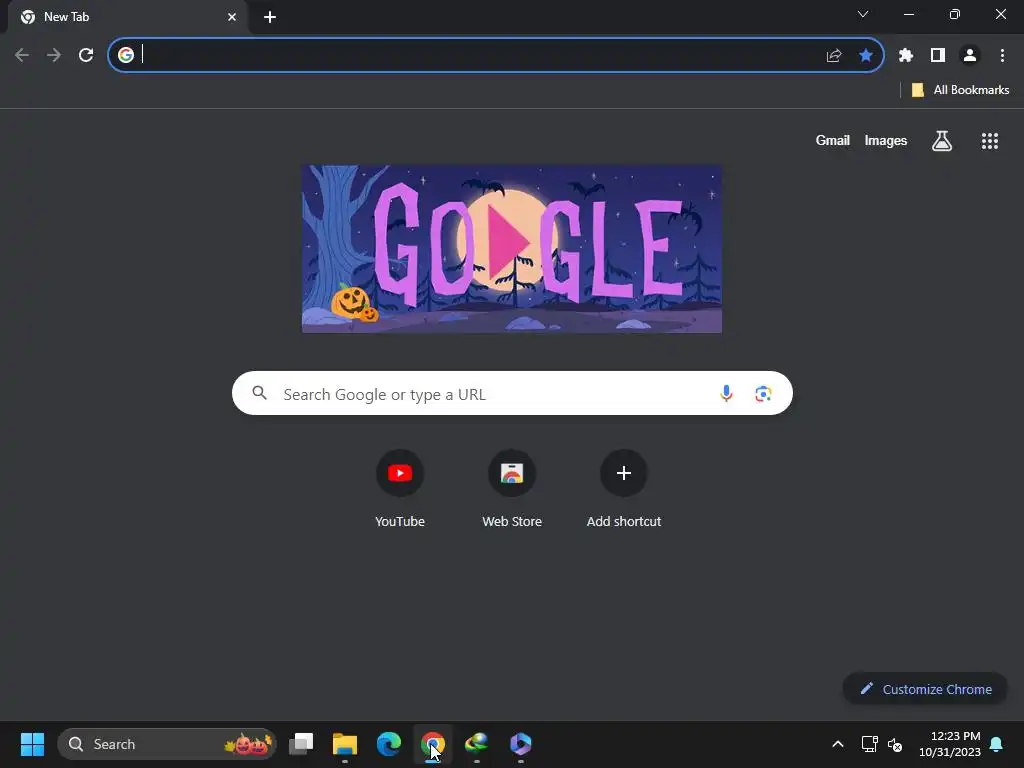Open the Internet Explorer style taskbar icon
Viewport: 1024px width, 768px height.
(476, 744)
